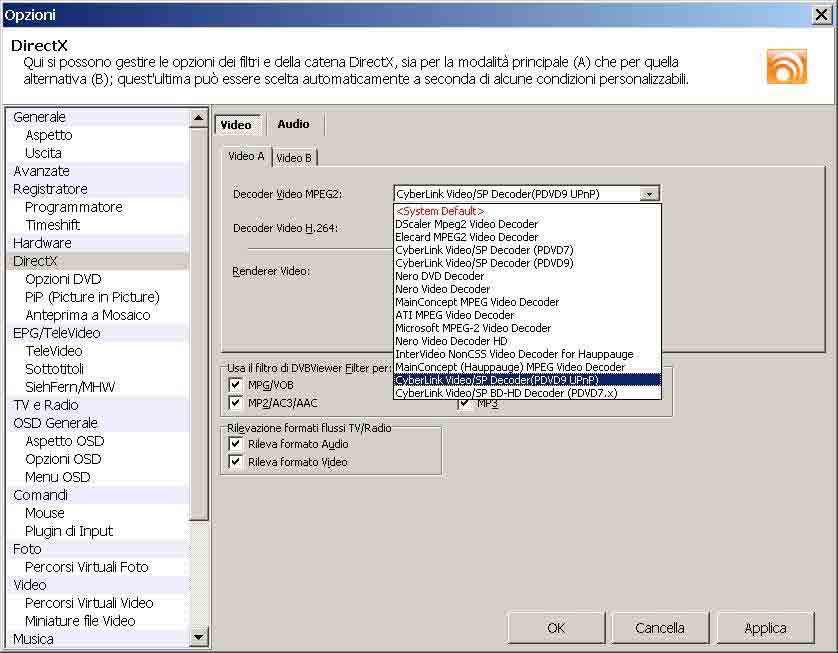Image resolution: width=838 pixels, height=653 pixels.
Task: Click the orange DVBViewer logo icon
Action: (x=786, y=66)
